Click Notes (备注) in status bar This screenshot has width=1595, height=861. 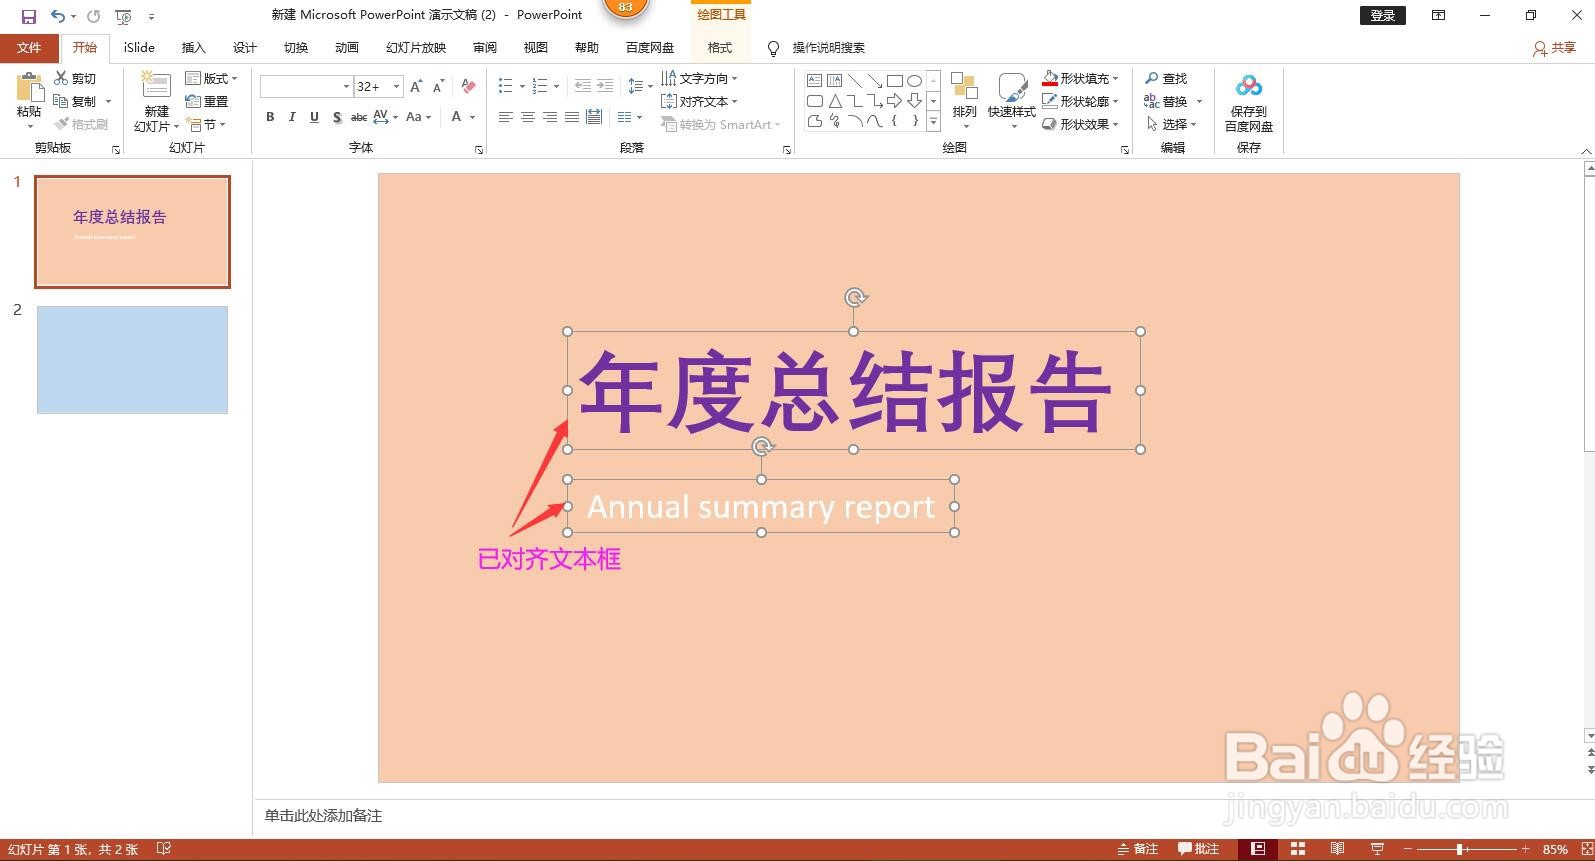pos(1138,849)
